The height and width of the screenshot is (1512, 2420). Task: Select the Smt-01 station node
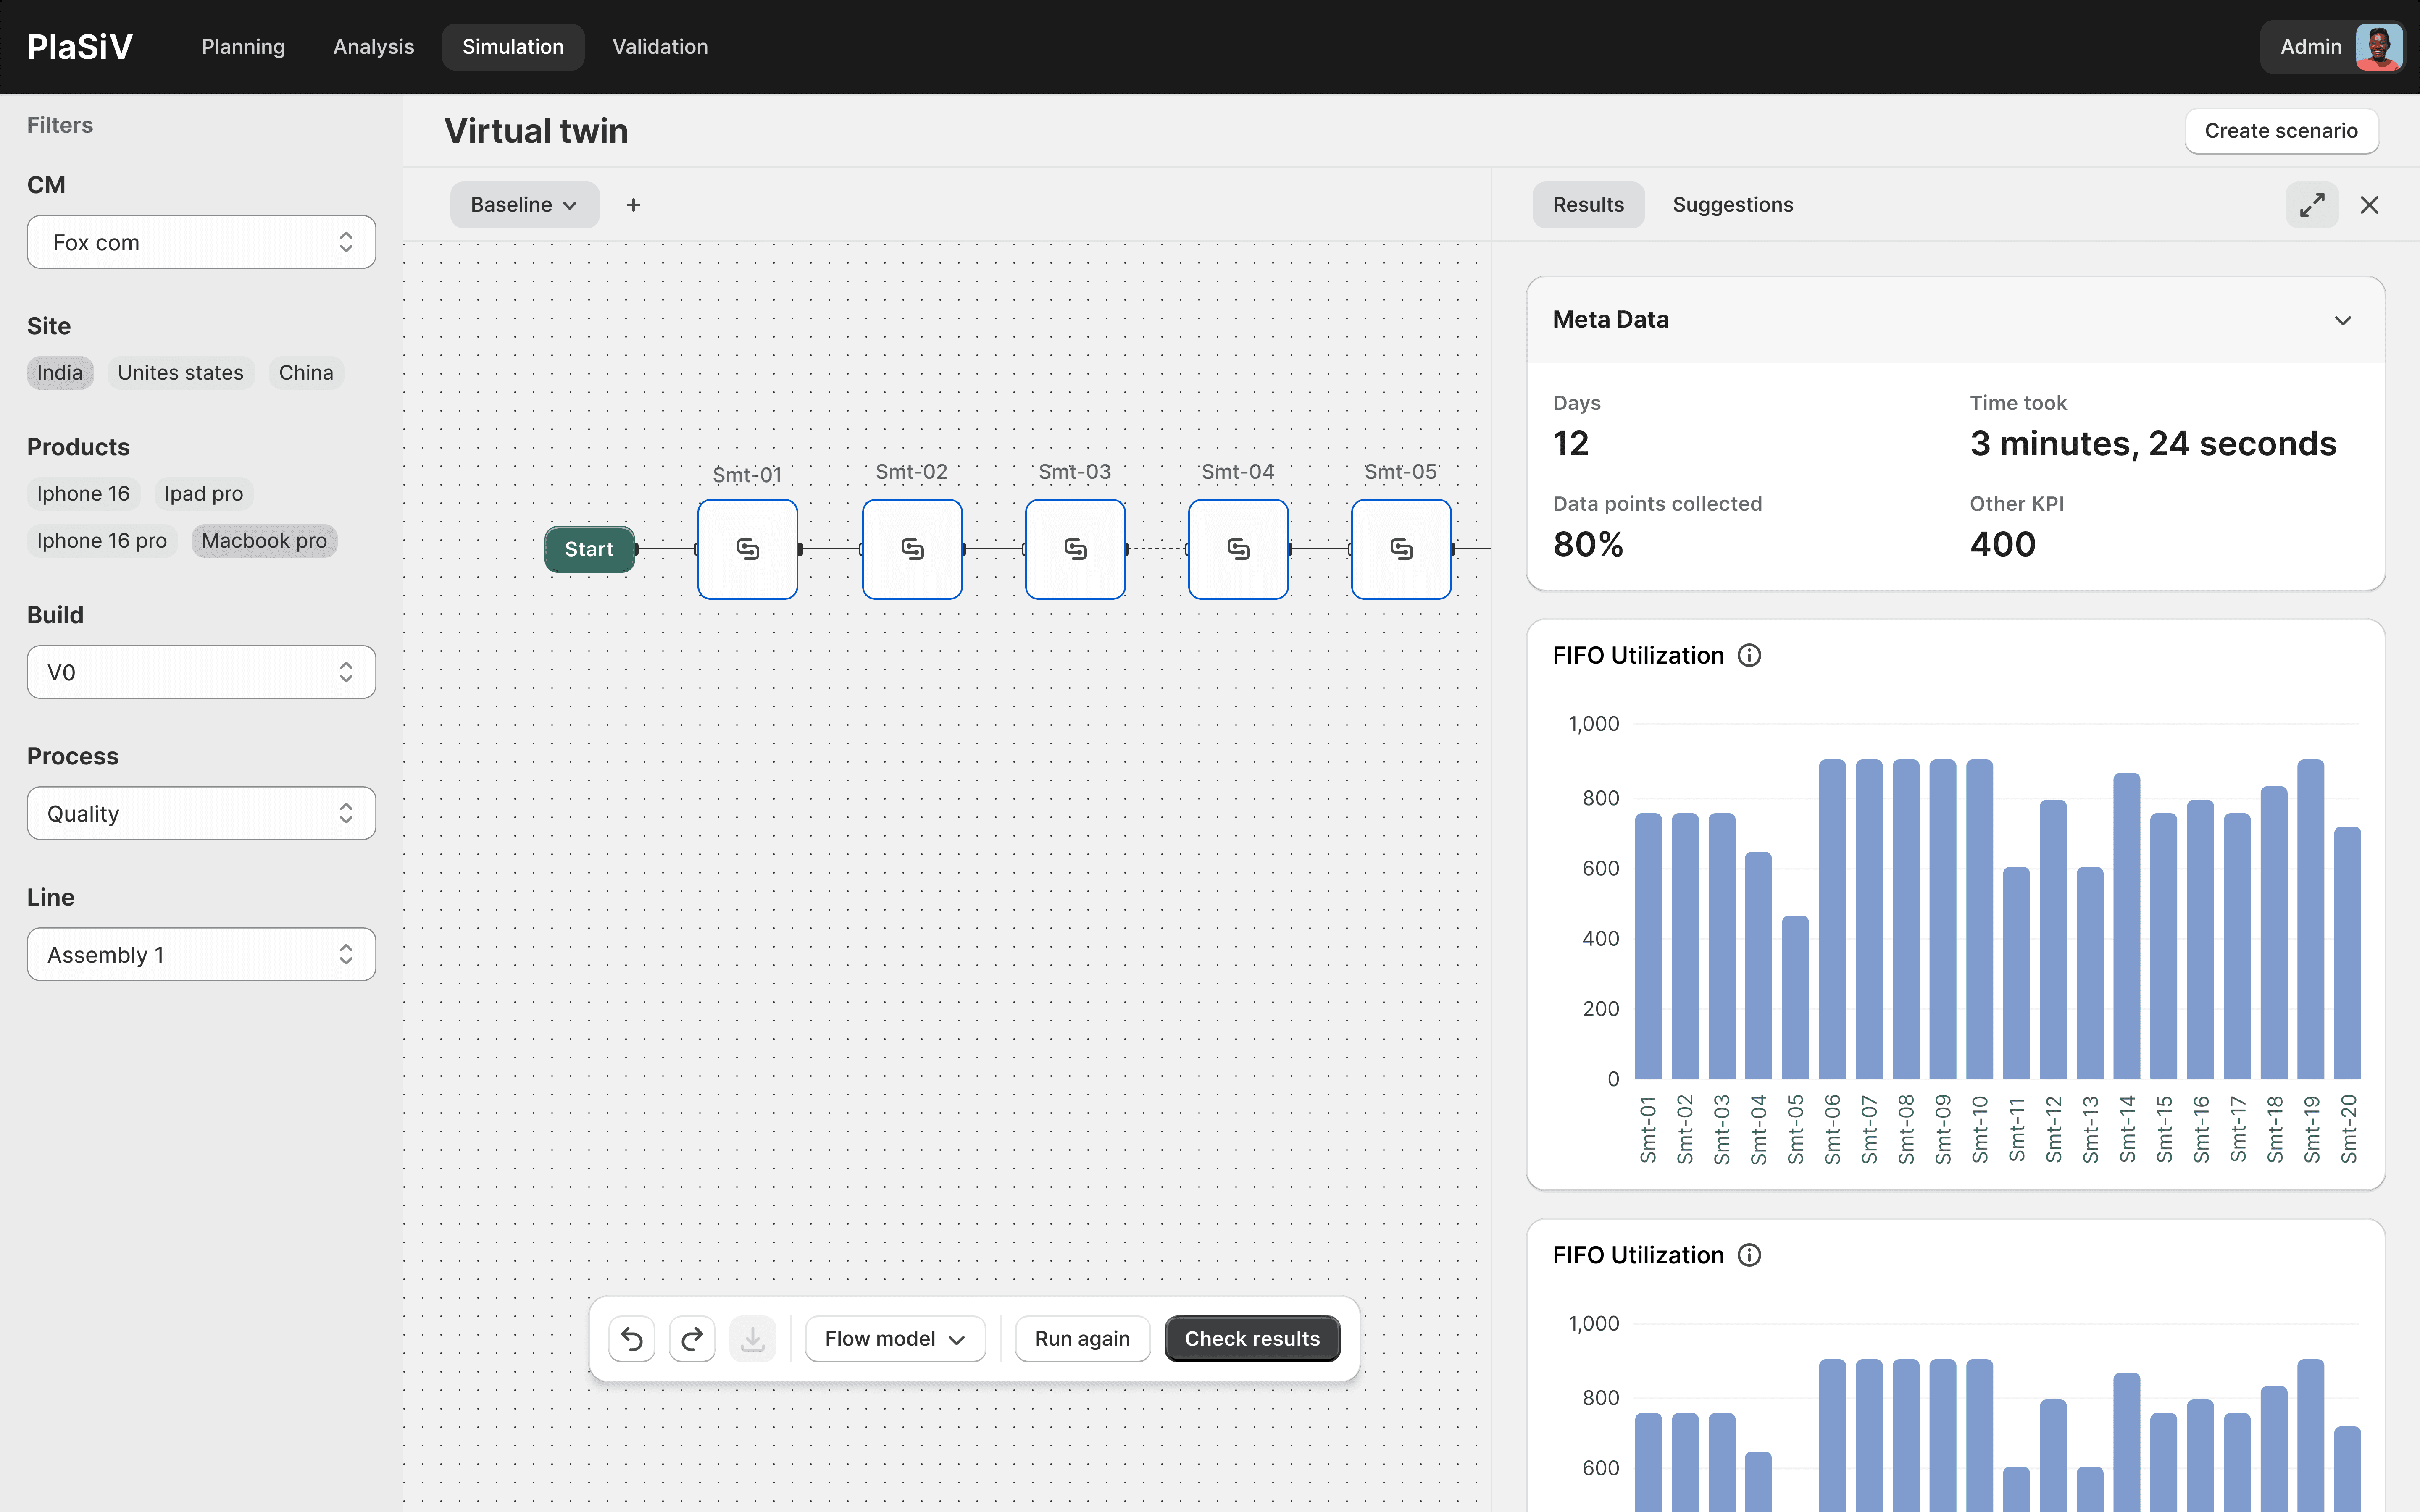pos(747,549)
